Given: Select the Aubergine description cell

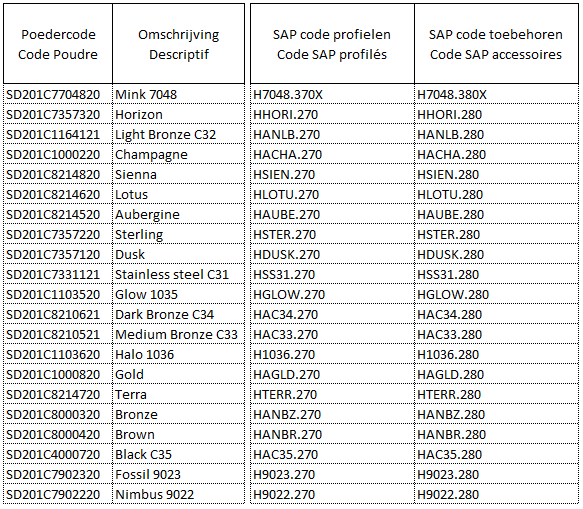Looking at the screenshot, I should [x=178, y=215].
